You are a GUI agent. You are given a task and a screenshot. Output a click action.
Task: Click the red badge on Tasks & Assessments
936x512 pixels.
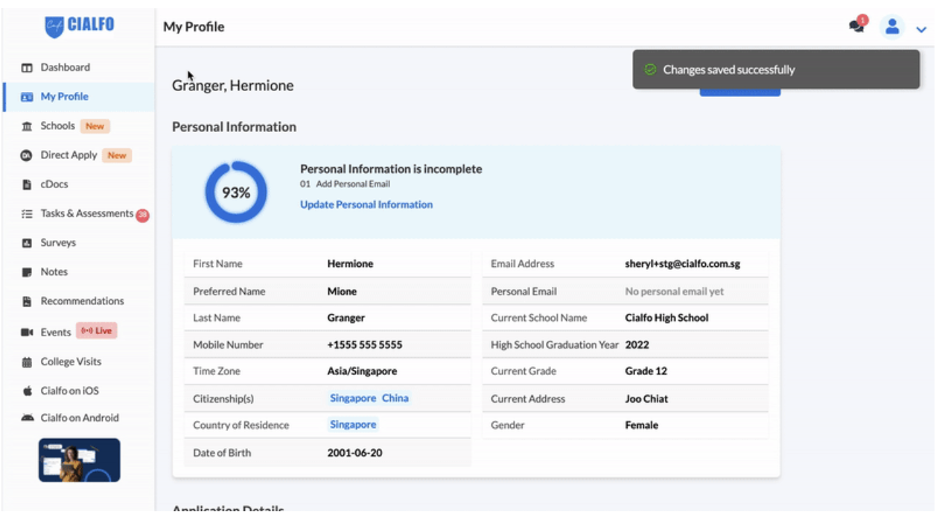(x=142, y=215)
